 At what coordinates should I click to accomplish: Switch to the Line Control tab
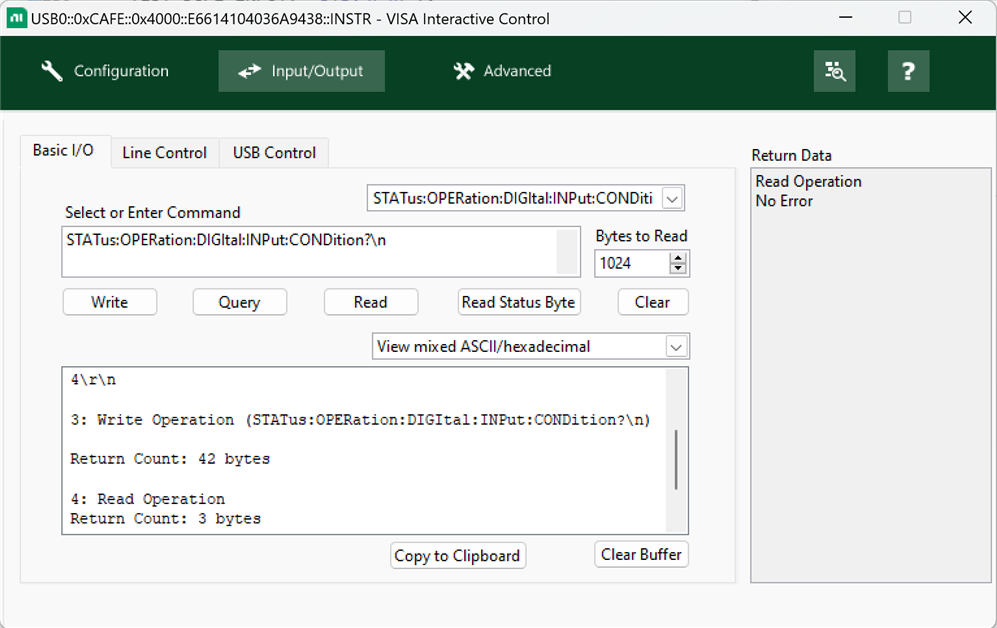point(164,153)
